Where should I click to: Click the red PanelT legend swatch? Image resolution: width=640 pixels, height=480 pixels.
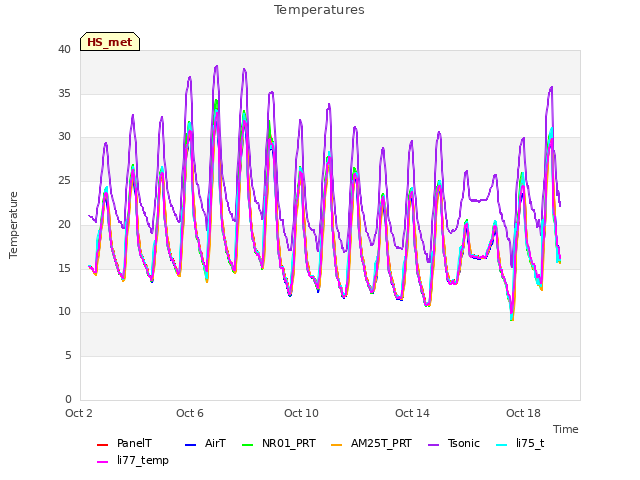click(102, 444)
